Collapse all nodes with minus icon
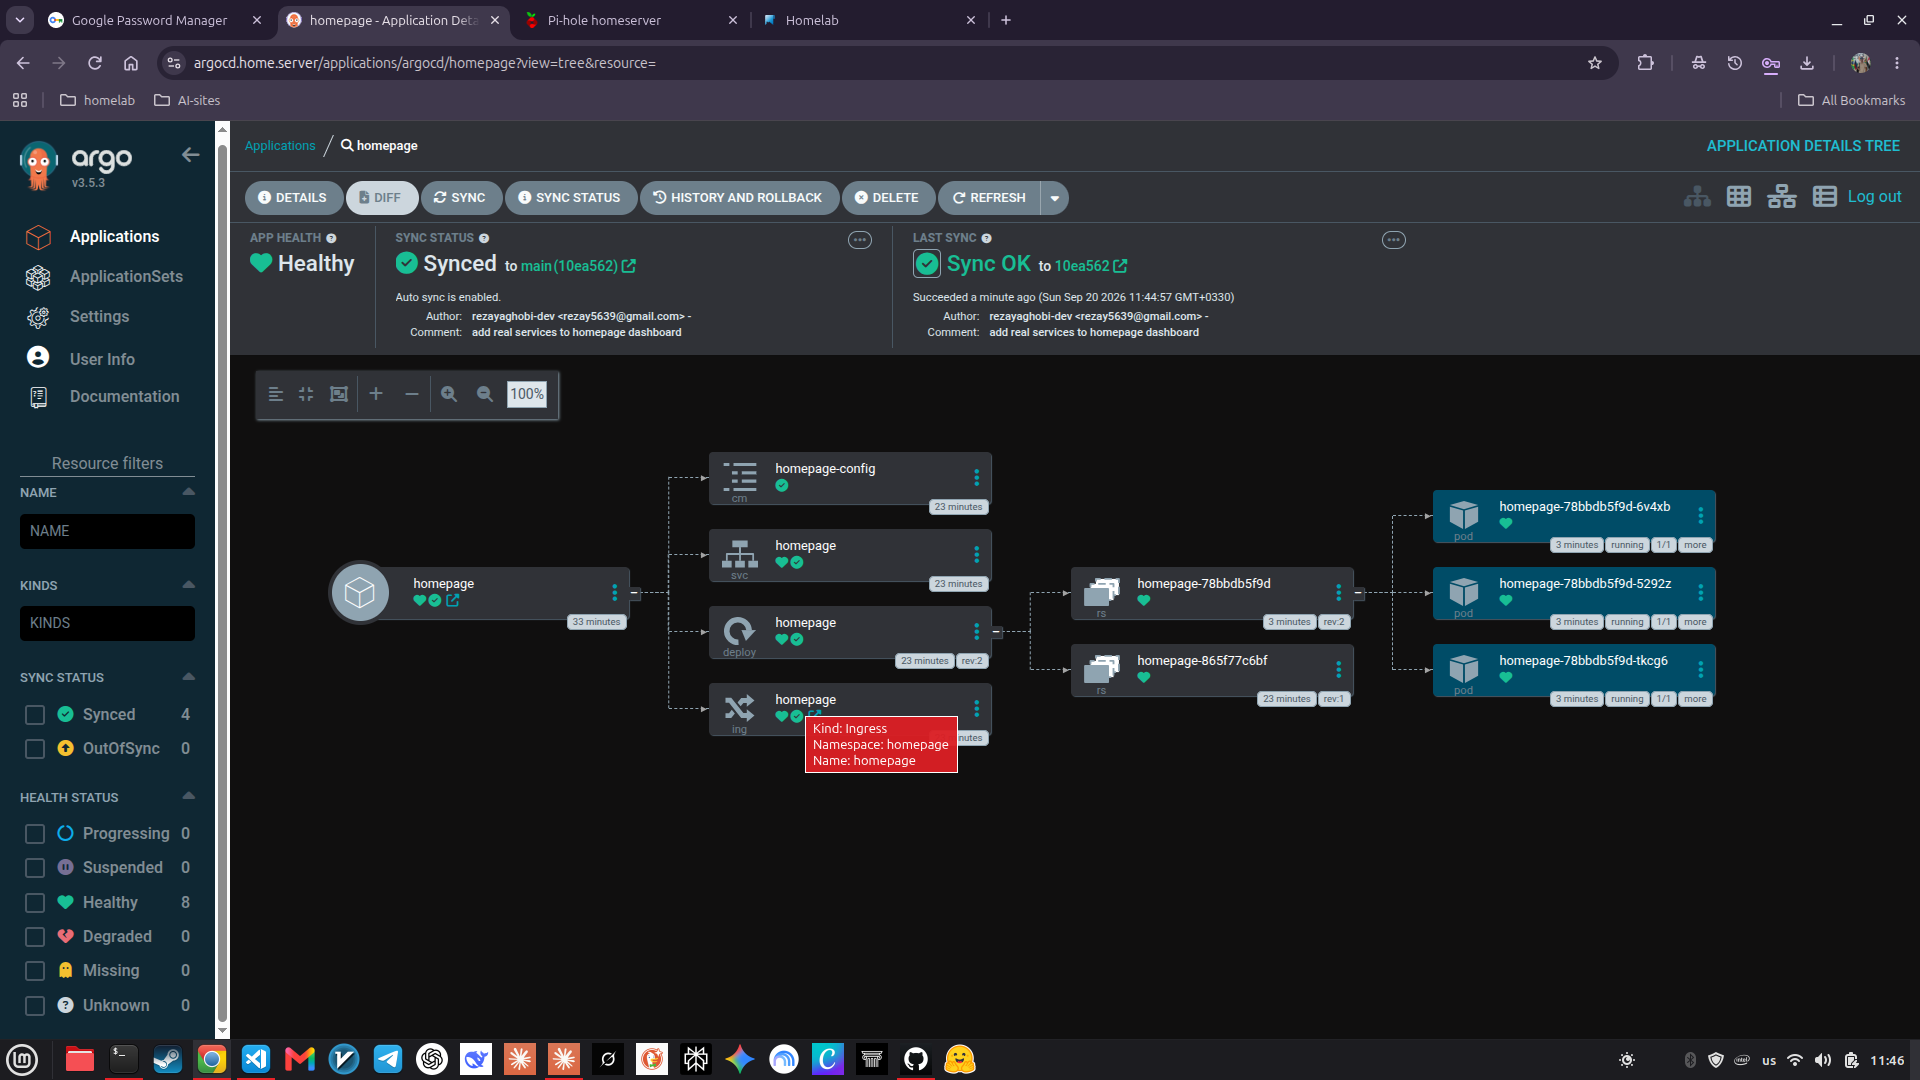The width and height of the screenshot is (1920, 1080). (412, 394)
